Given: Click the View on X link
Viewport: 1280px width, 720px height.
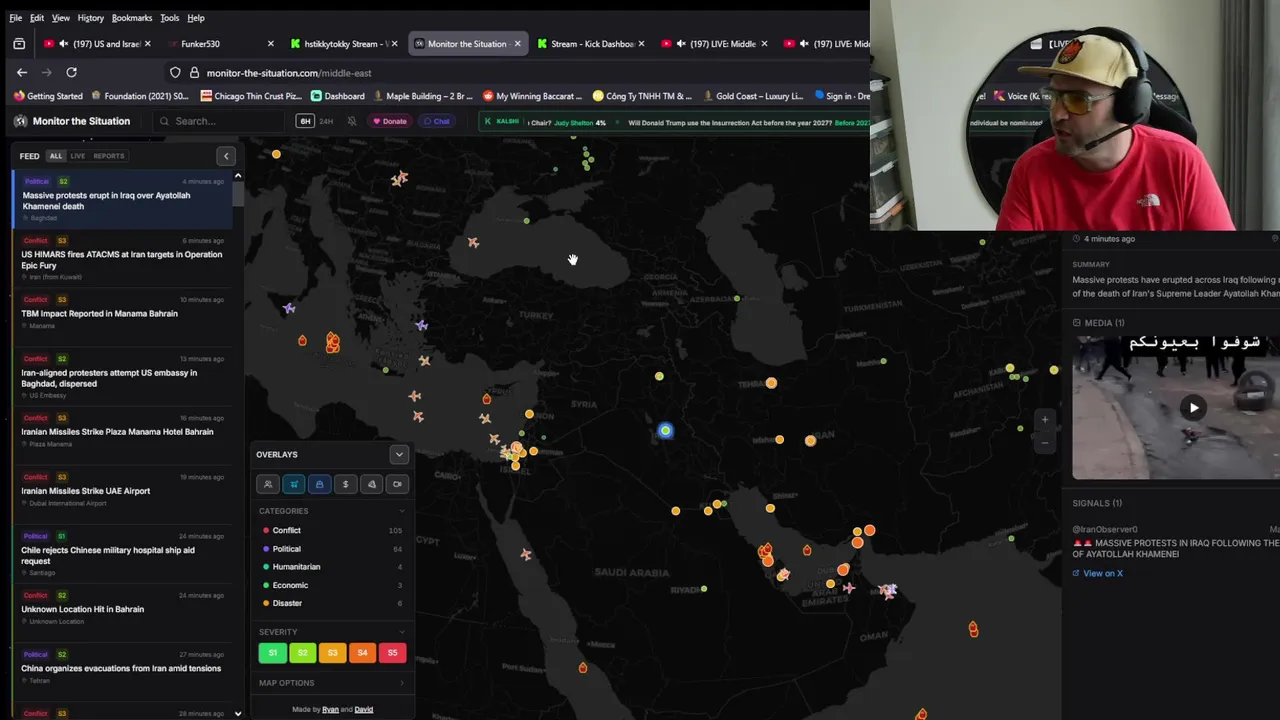Looking at the screenshot, I should point(1098,573).
